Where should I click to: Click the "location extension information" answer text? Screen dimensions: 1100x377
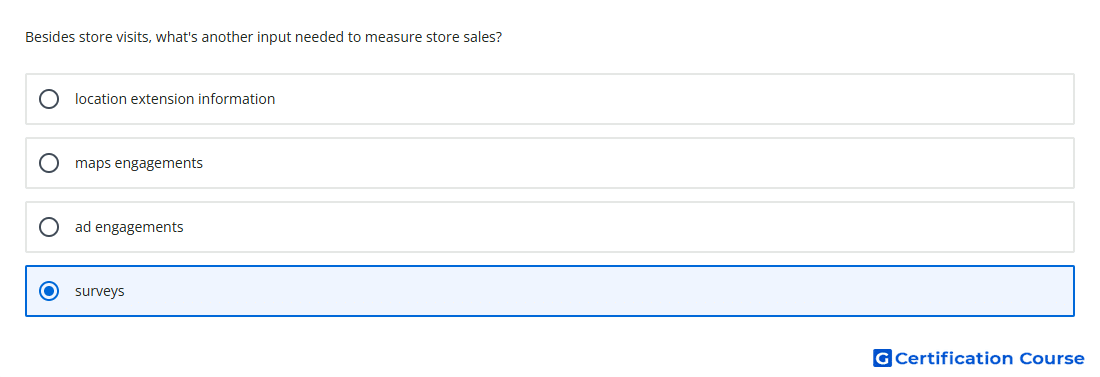point(175,99)
